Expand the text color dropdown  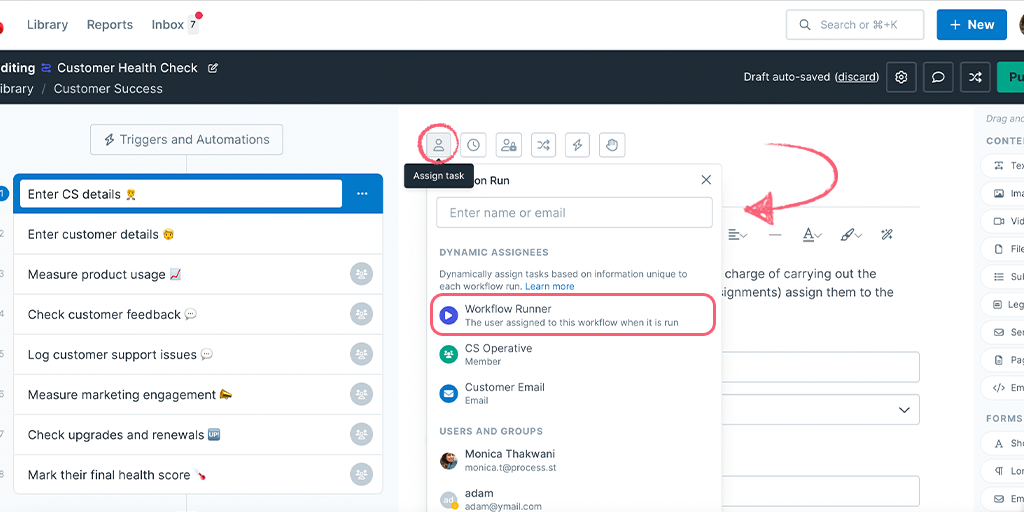pos(812,235)
